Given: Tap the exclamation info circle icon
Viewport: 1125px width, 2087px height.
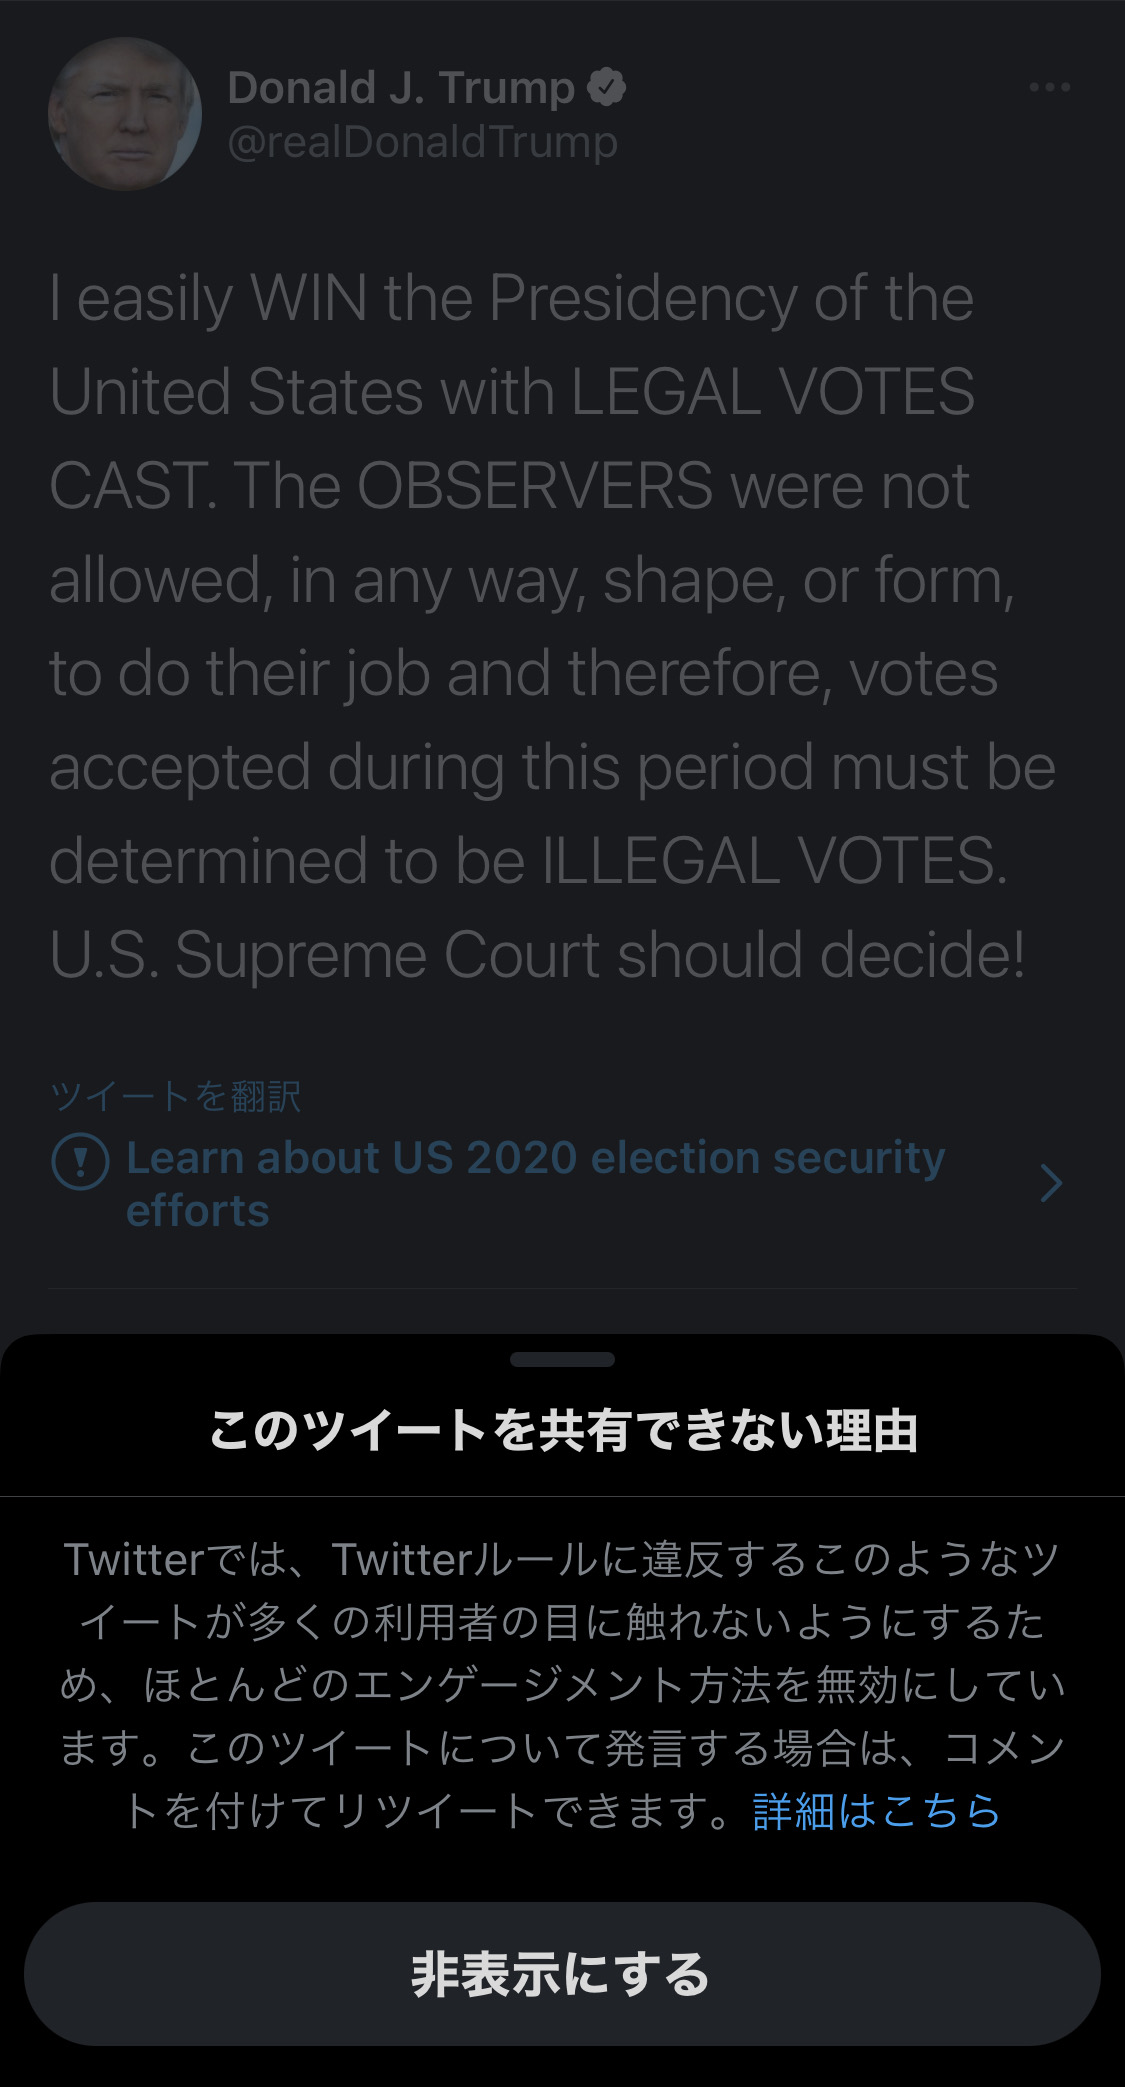Looking at the screenshot, I should [80, 1161].
